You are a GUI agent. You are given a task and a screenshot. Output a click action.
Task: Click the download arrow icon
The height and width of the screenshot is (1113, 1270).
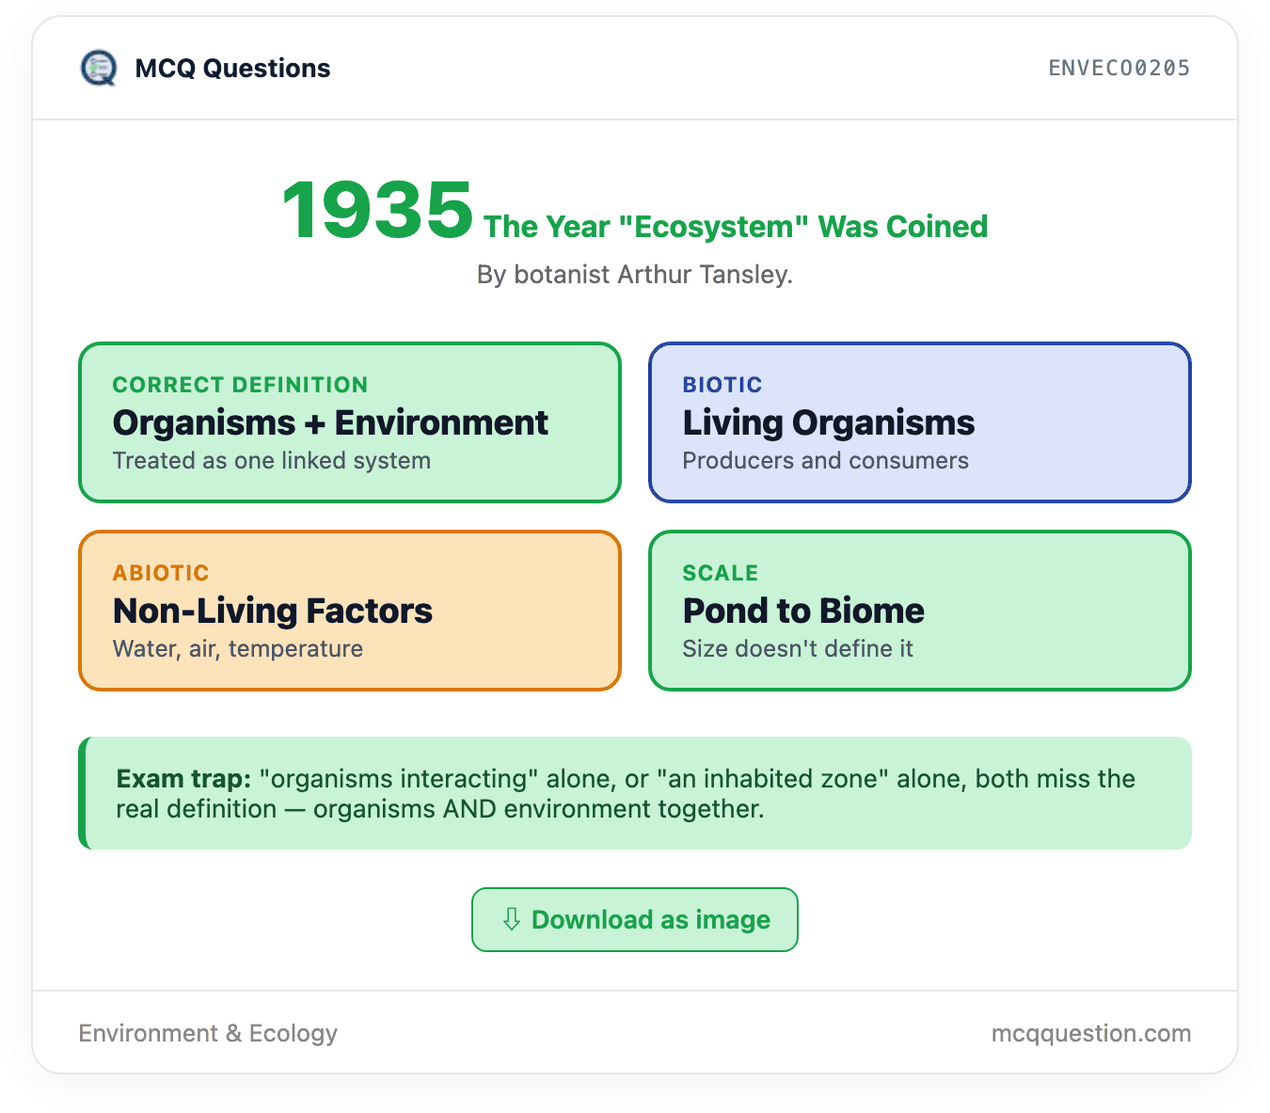(511, 919)
